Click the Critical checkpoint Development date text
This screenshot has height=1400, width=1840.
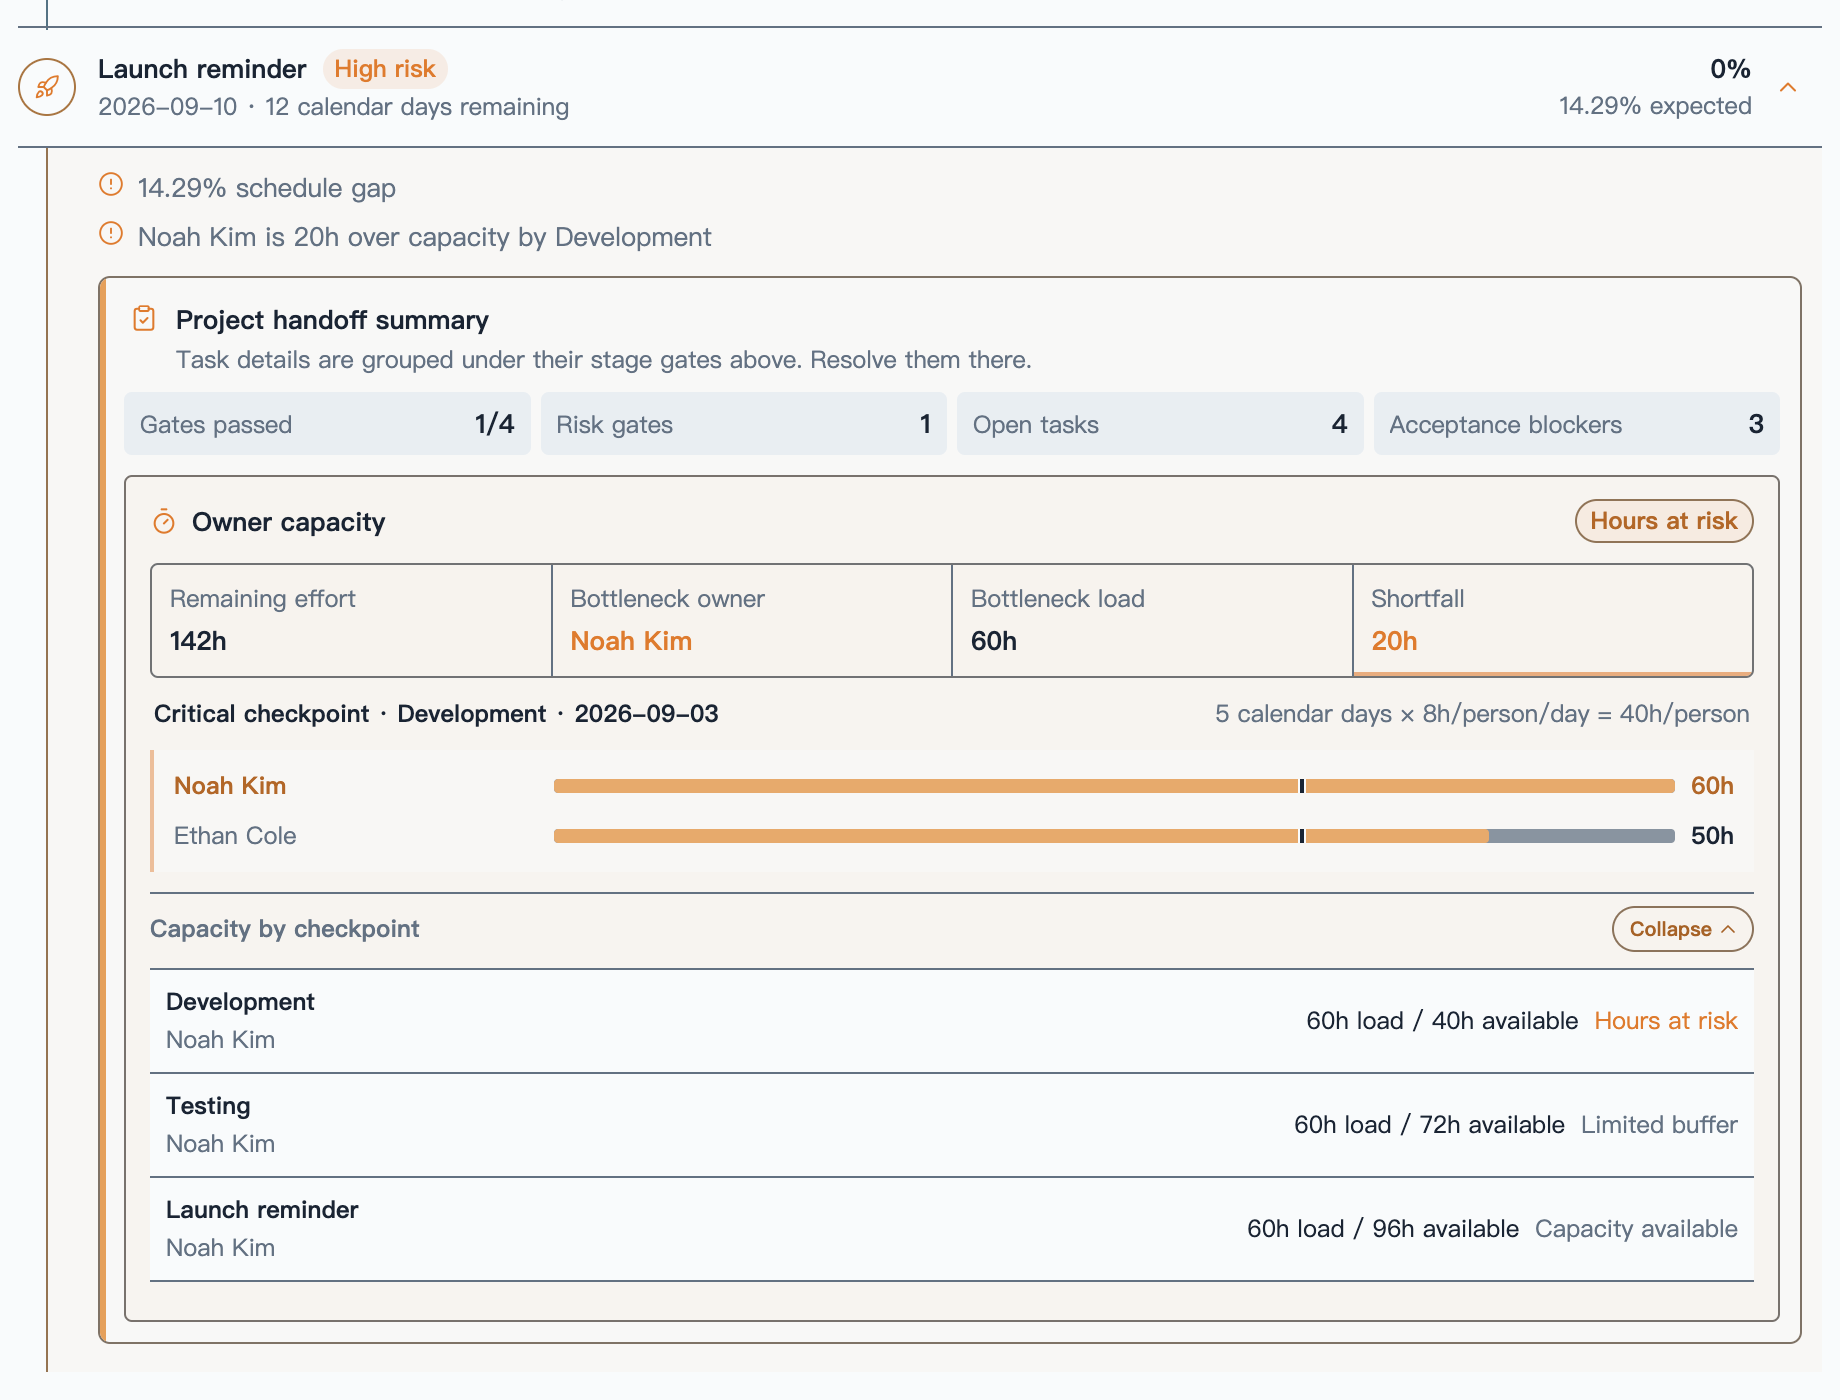[436, 714]
